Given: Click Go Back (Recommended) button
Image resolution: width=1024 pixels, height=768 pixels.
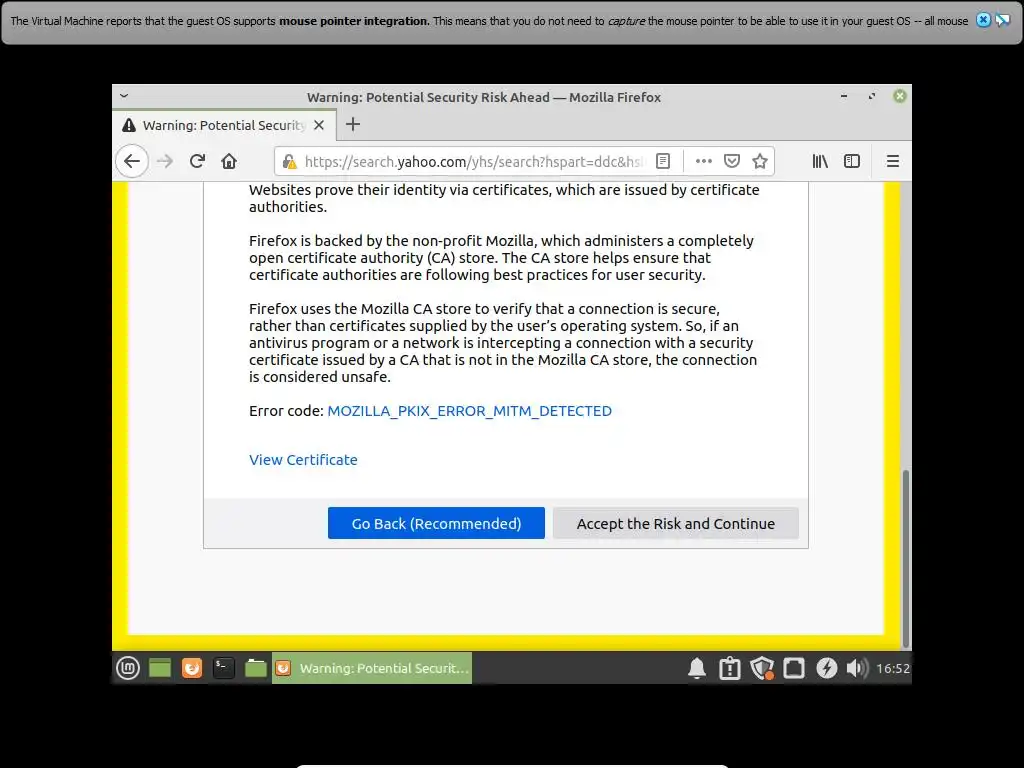Looking at the screenshot, I should pyautogui.click(x=436, y=523).
